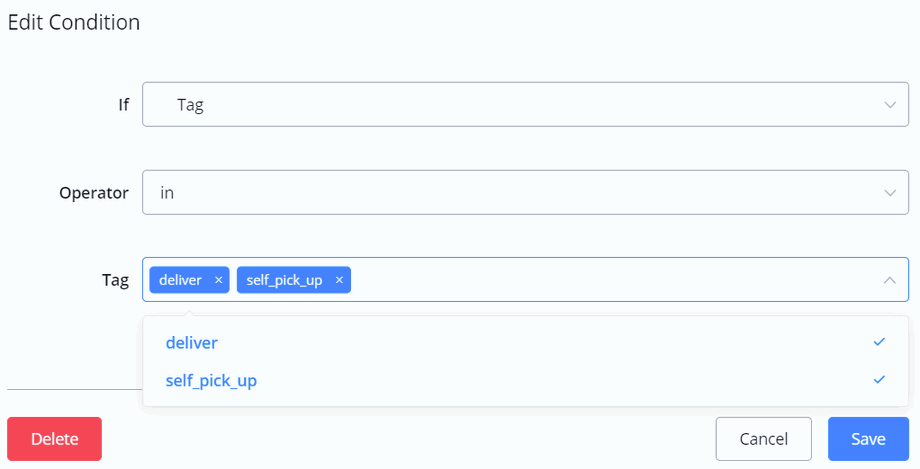The height and width of the screenshot is (469, 920).
Task: Collapse the Tag list using up chevron
Action: coord(889,281)
